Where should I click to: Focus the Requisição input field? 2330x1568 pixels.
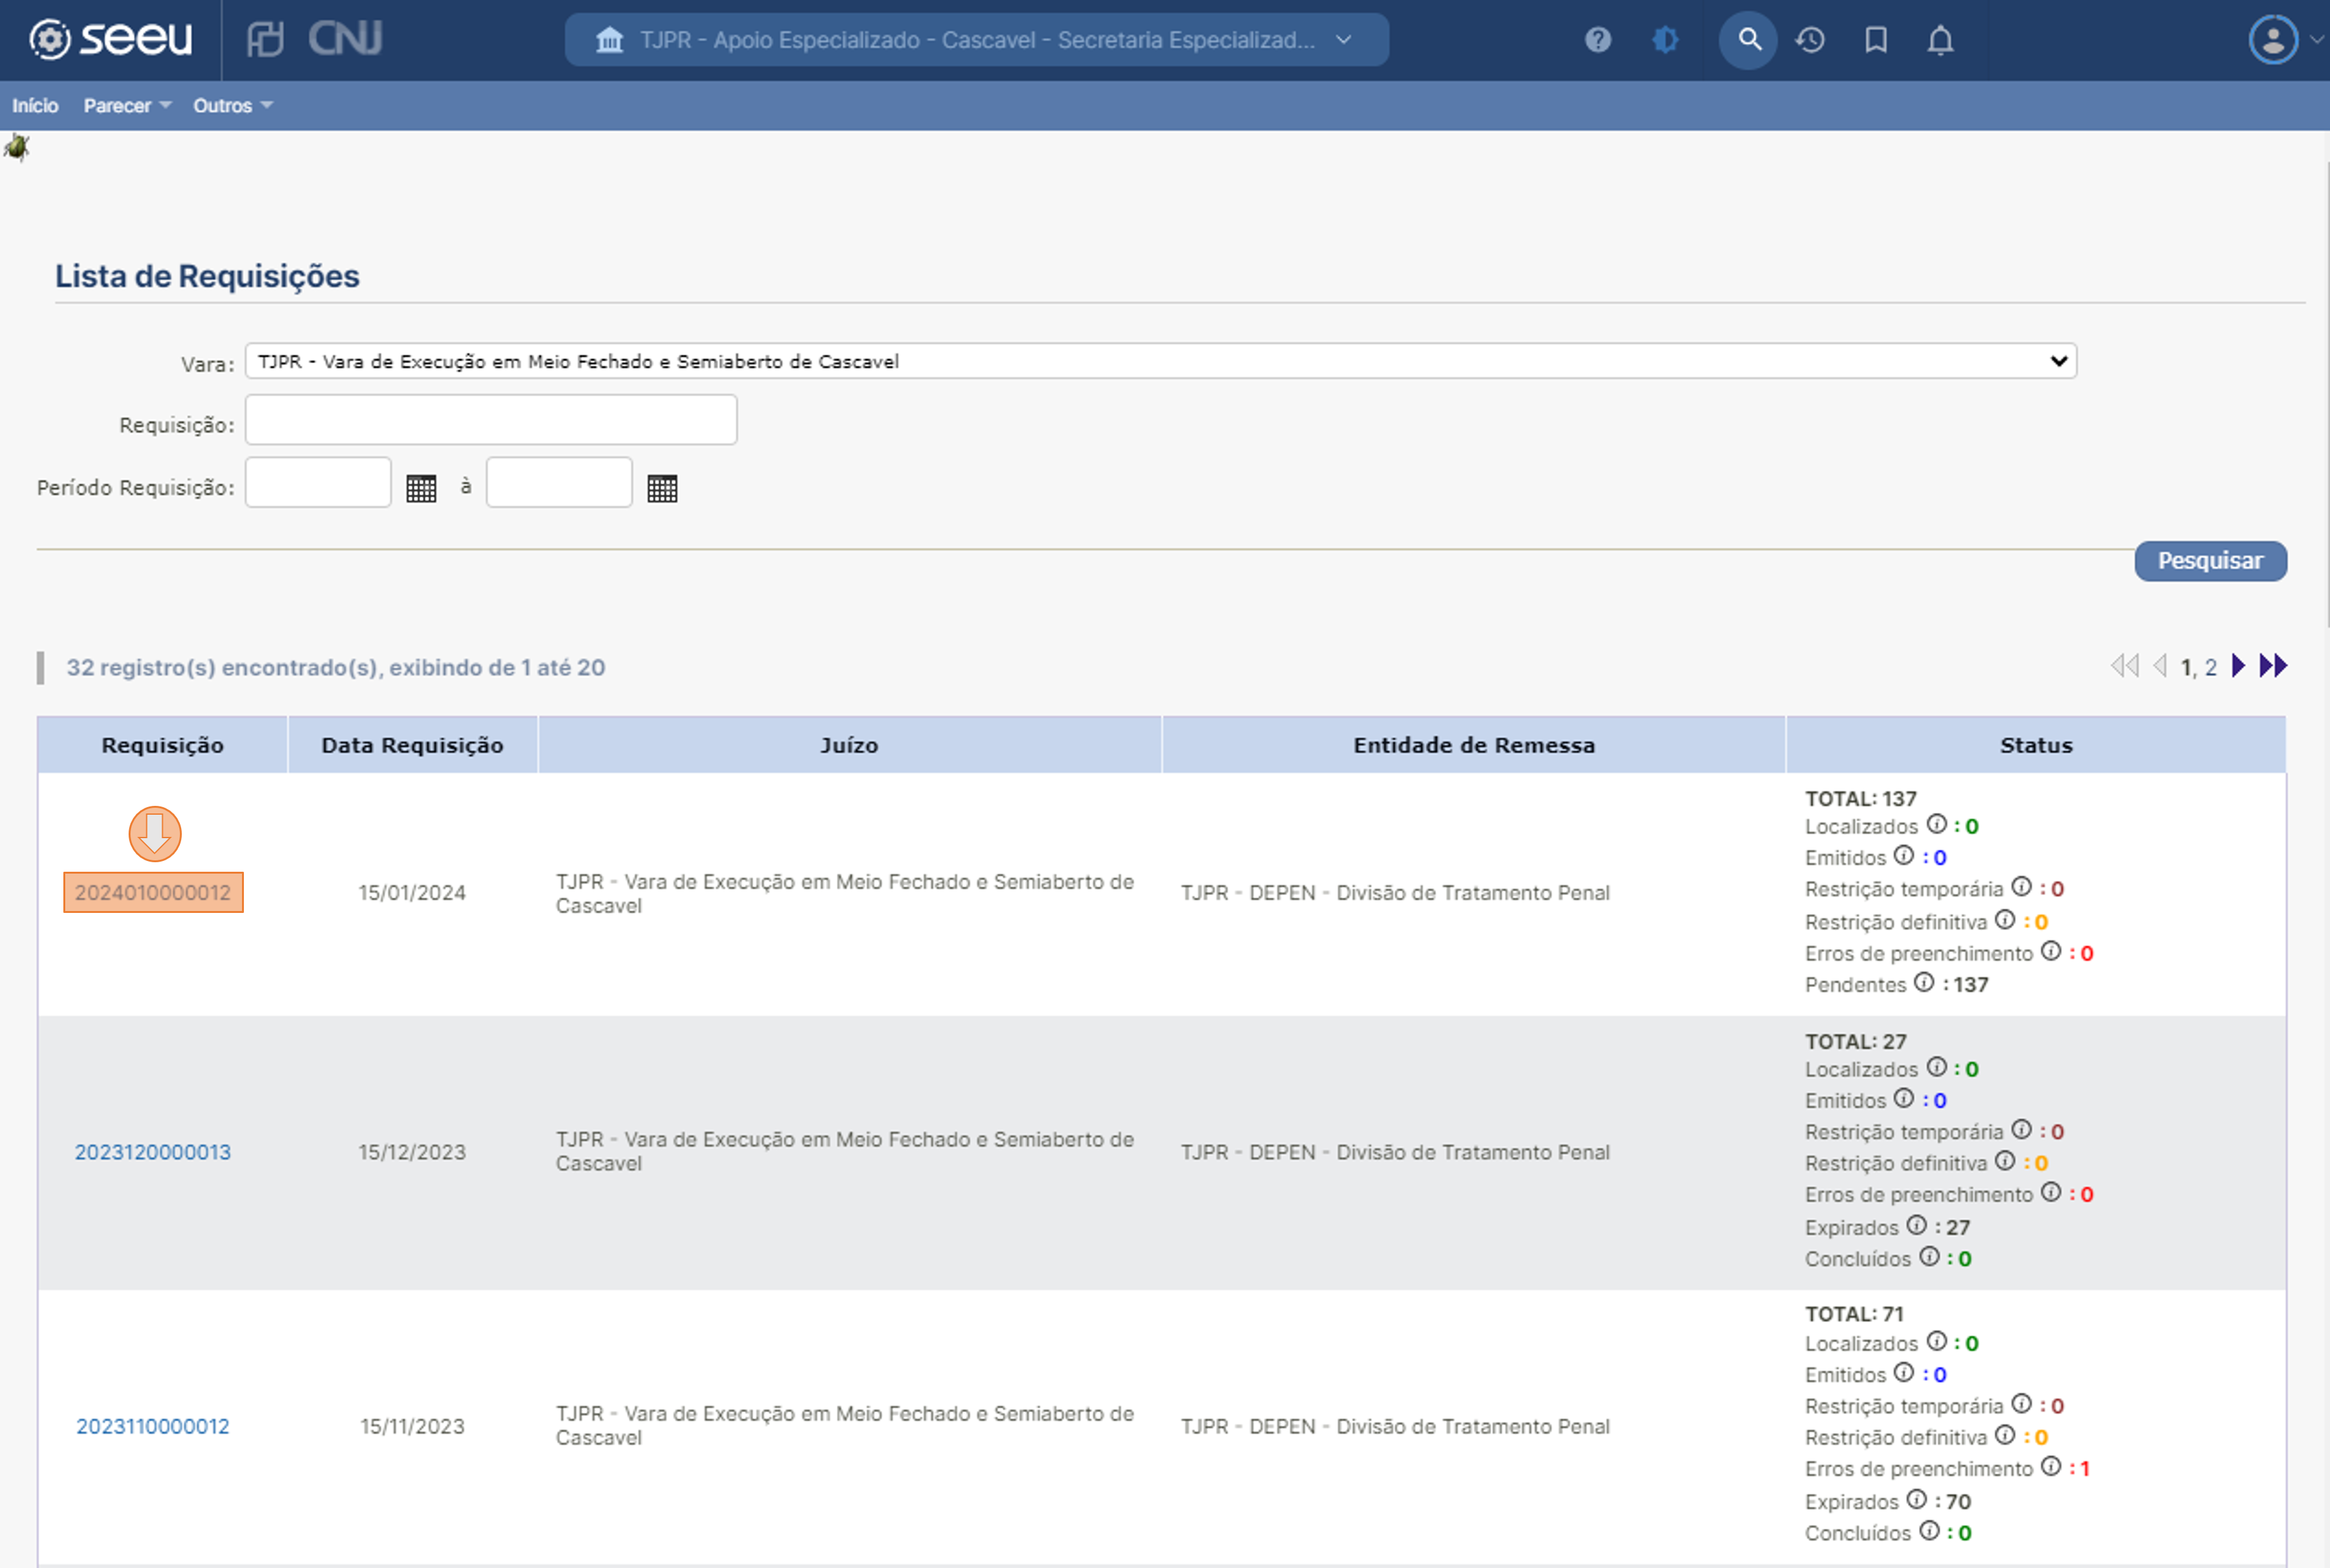(x=491, y=420)
